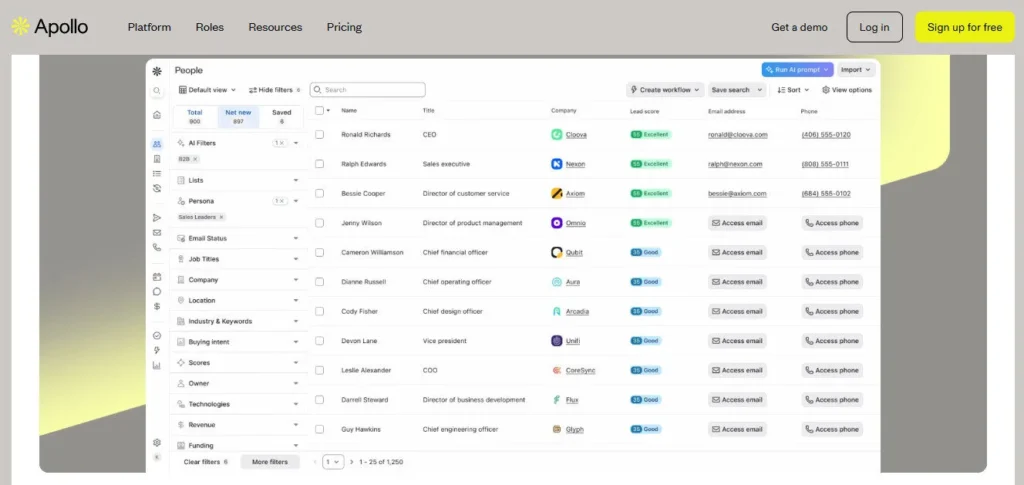The height and width of the screenshot is (485, 1024).
Task: Open the Import dropdown
Action: point(856,70)
